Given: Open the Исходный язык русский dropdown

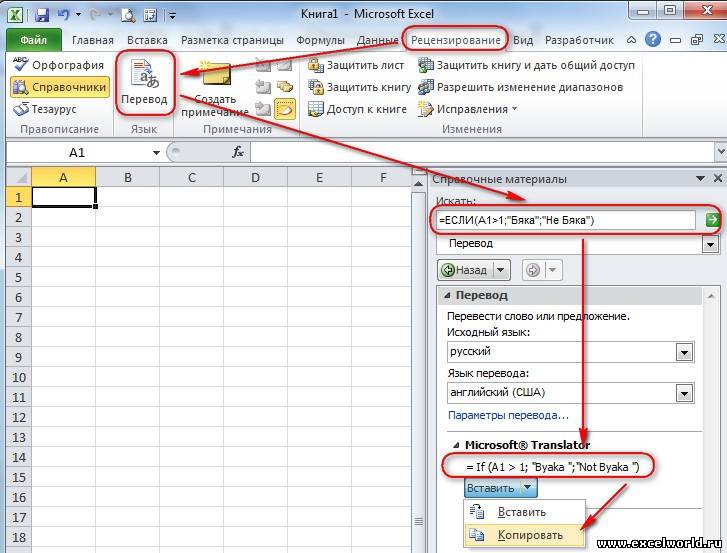Looking at the screenshot, I should pyautogui.click(x=684, y=352).
